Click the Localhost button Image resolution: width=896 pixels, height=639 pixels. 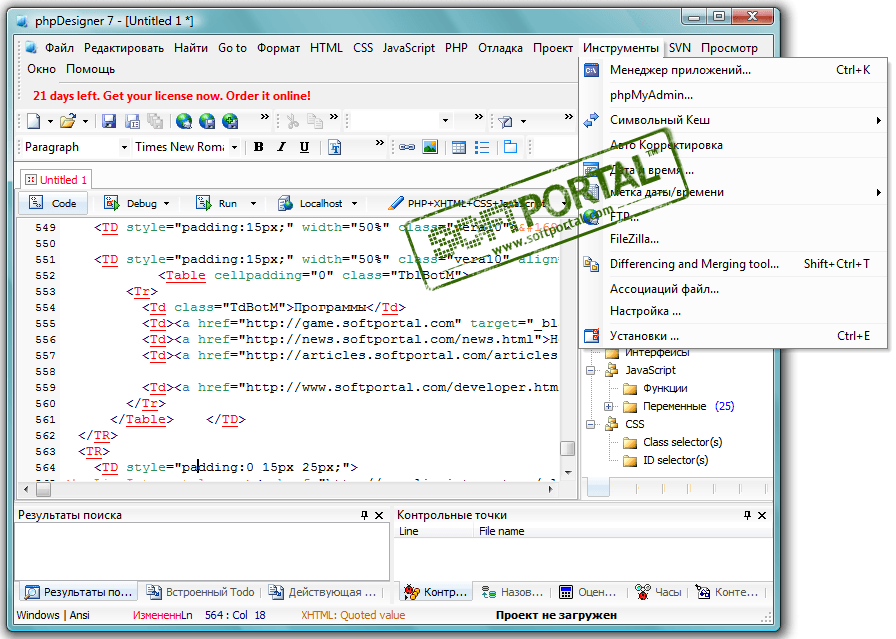311,203
